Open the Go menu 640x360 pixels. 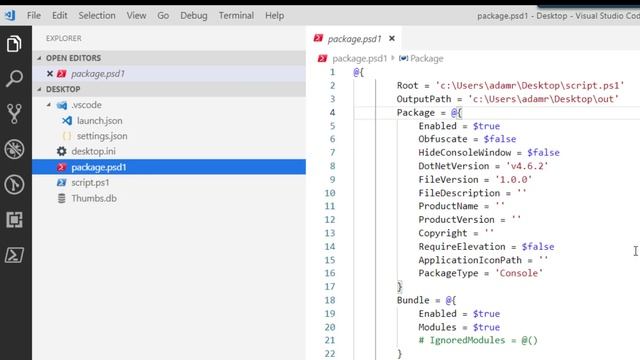pyautogui.click(x=163, y=16)
